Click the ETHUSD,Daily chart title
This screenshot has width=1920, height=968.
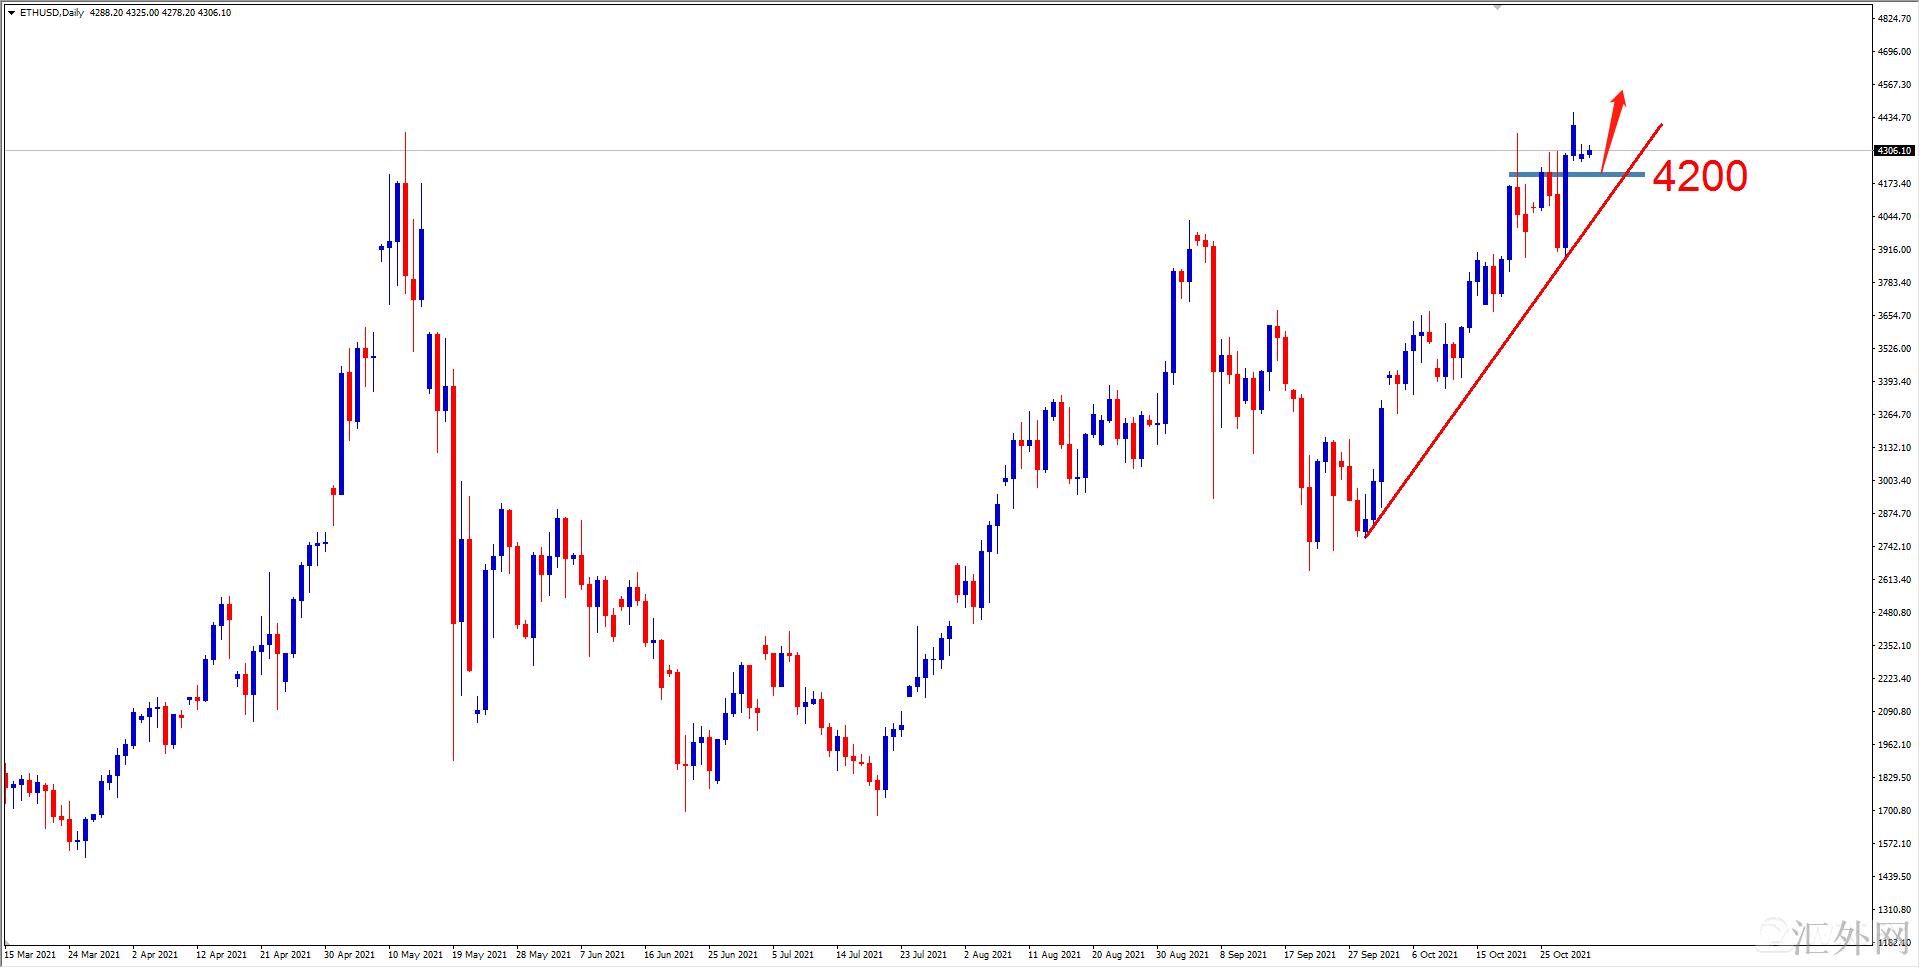pyautogui.click(x=52, y=13)
